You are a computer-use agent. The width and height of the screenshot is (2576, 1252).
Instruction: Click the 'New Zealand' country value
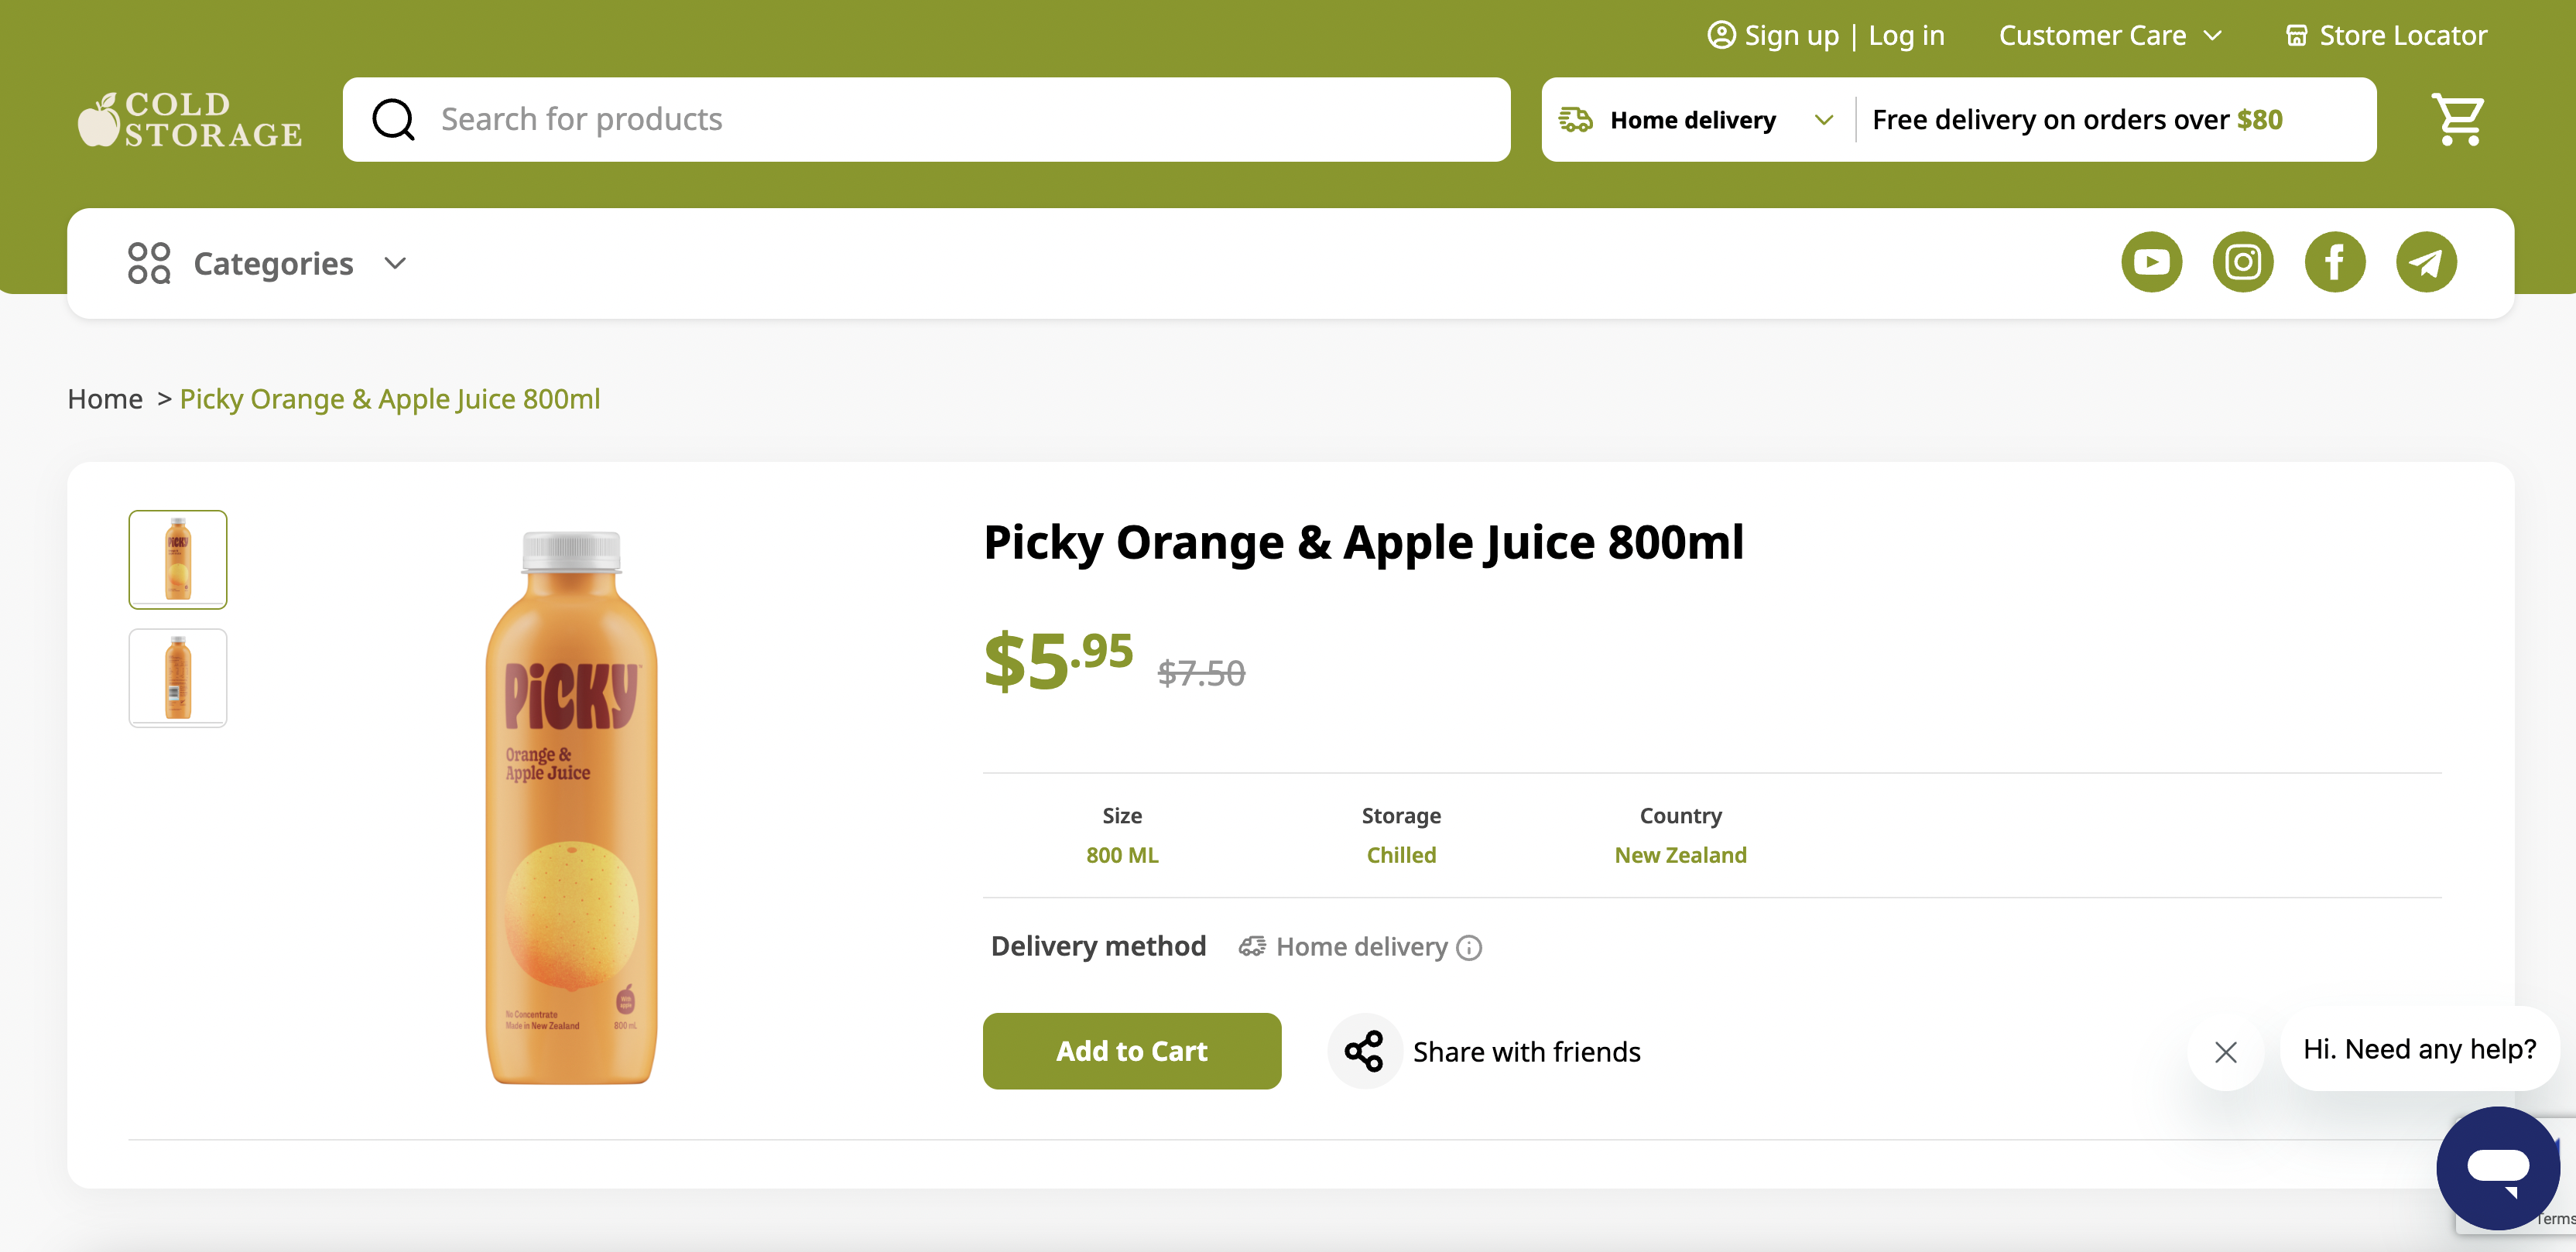pyautogui.click(x=1680, y=855)
